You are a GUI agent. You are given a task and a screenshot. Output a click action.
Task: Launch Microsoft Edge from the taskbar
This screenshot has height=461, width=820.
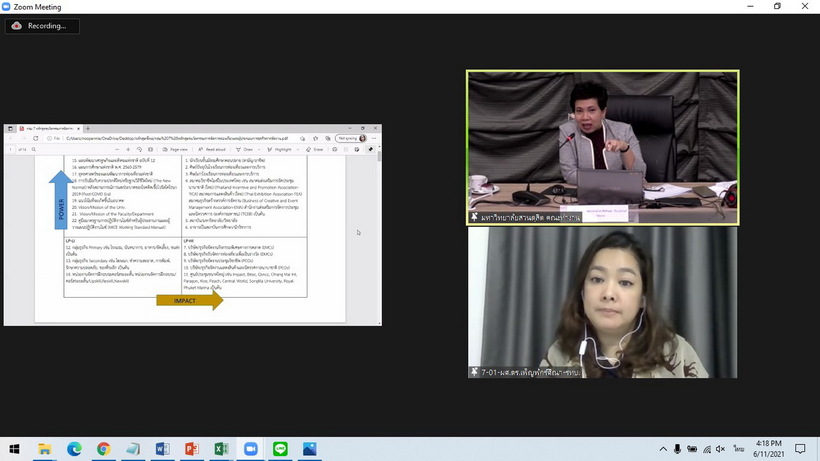click(74, 449)
